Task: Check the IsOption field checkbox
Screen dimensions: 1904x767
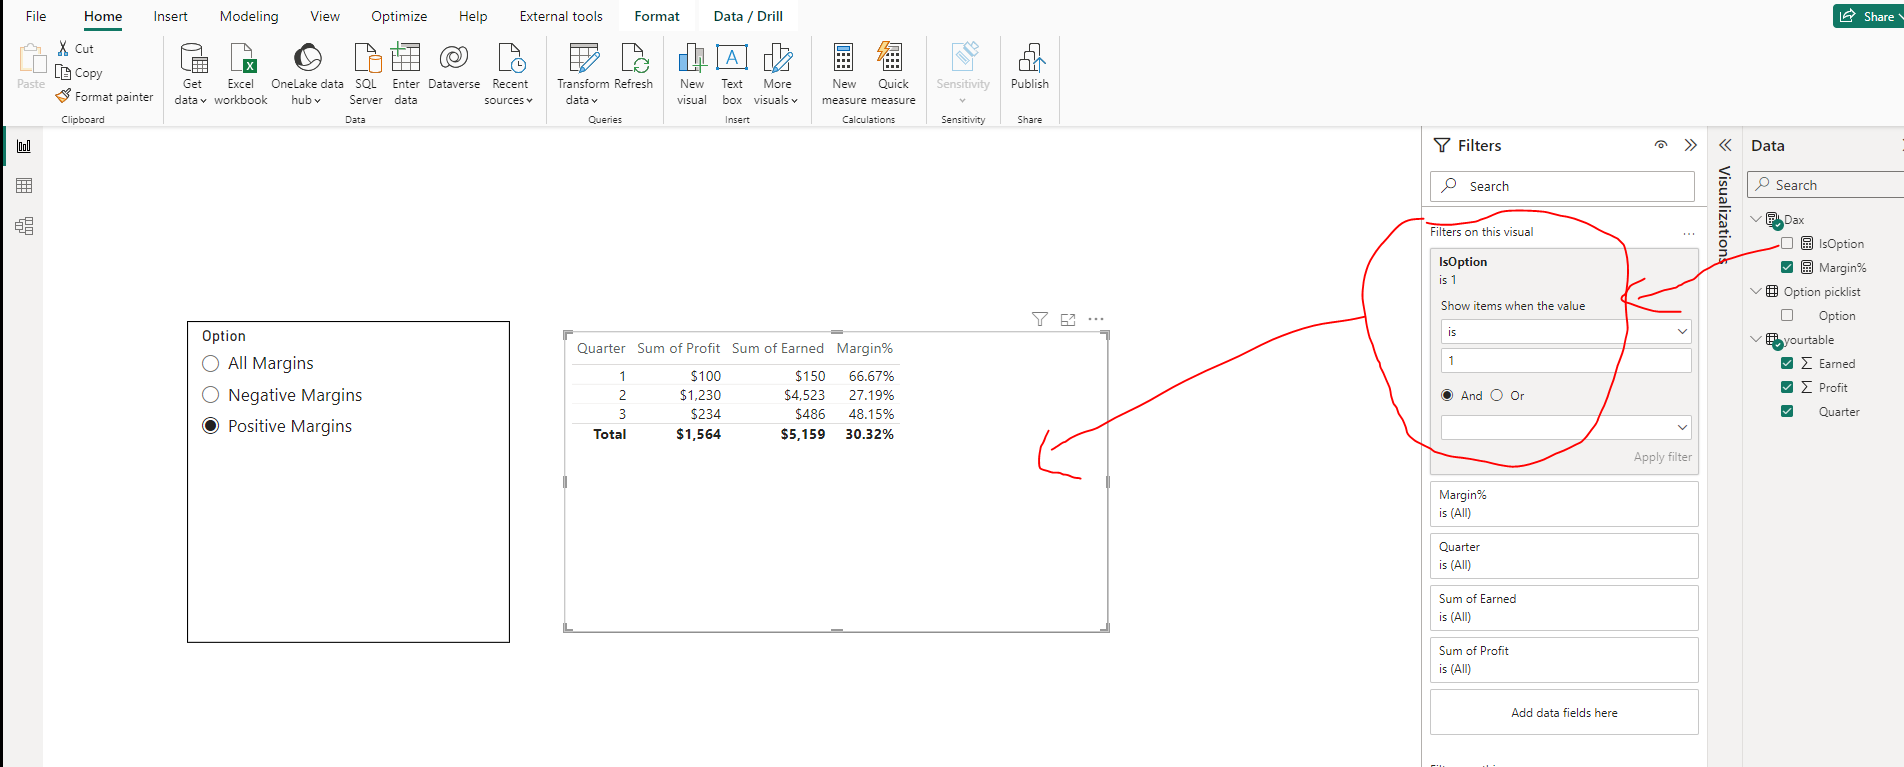Action: [1787, 243]
